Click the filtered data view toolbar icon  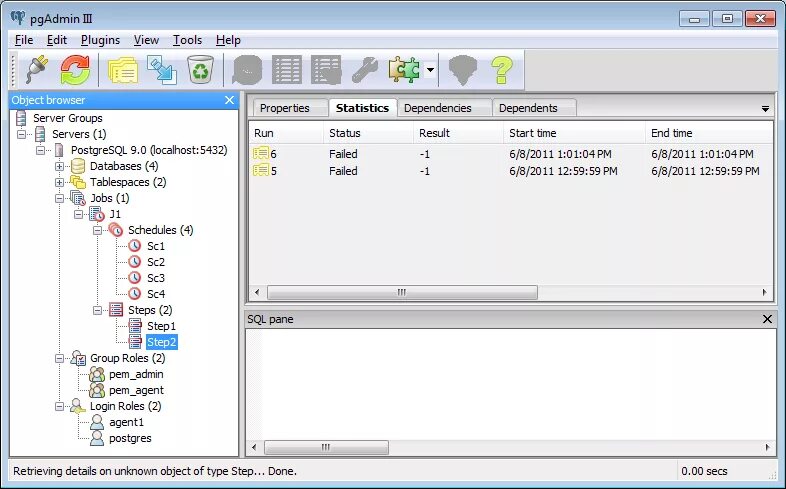pos(326,70)
